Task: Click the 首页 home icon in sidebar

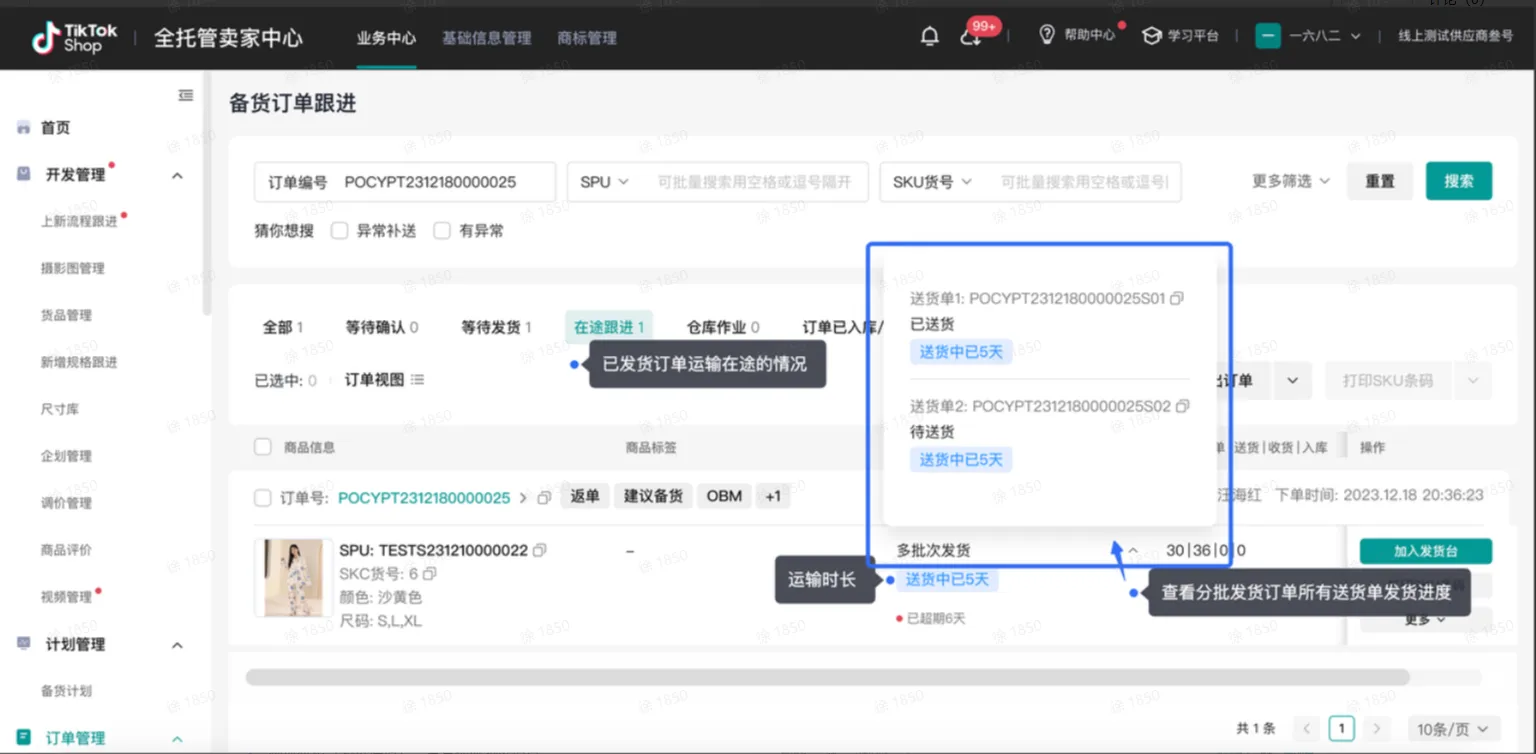Action: [23, 128]
